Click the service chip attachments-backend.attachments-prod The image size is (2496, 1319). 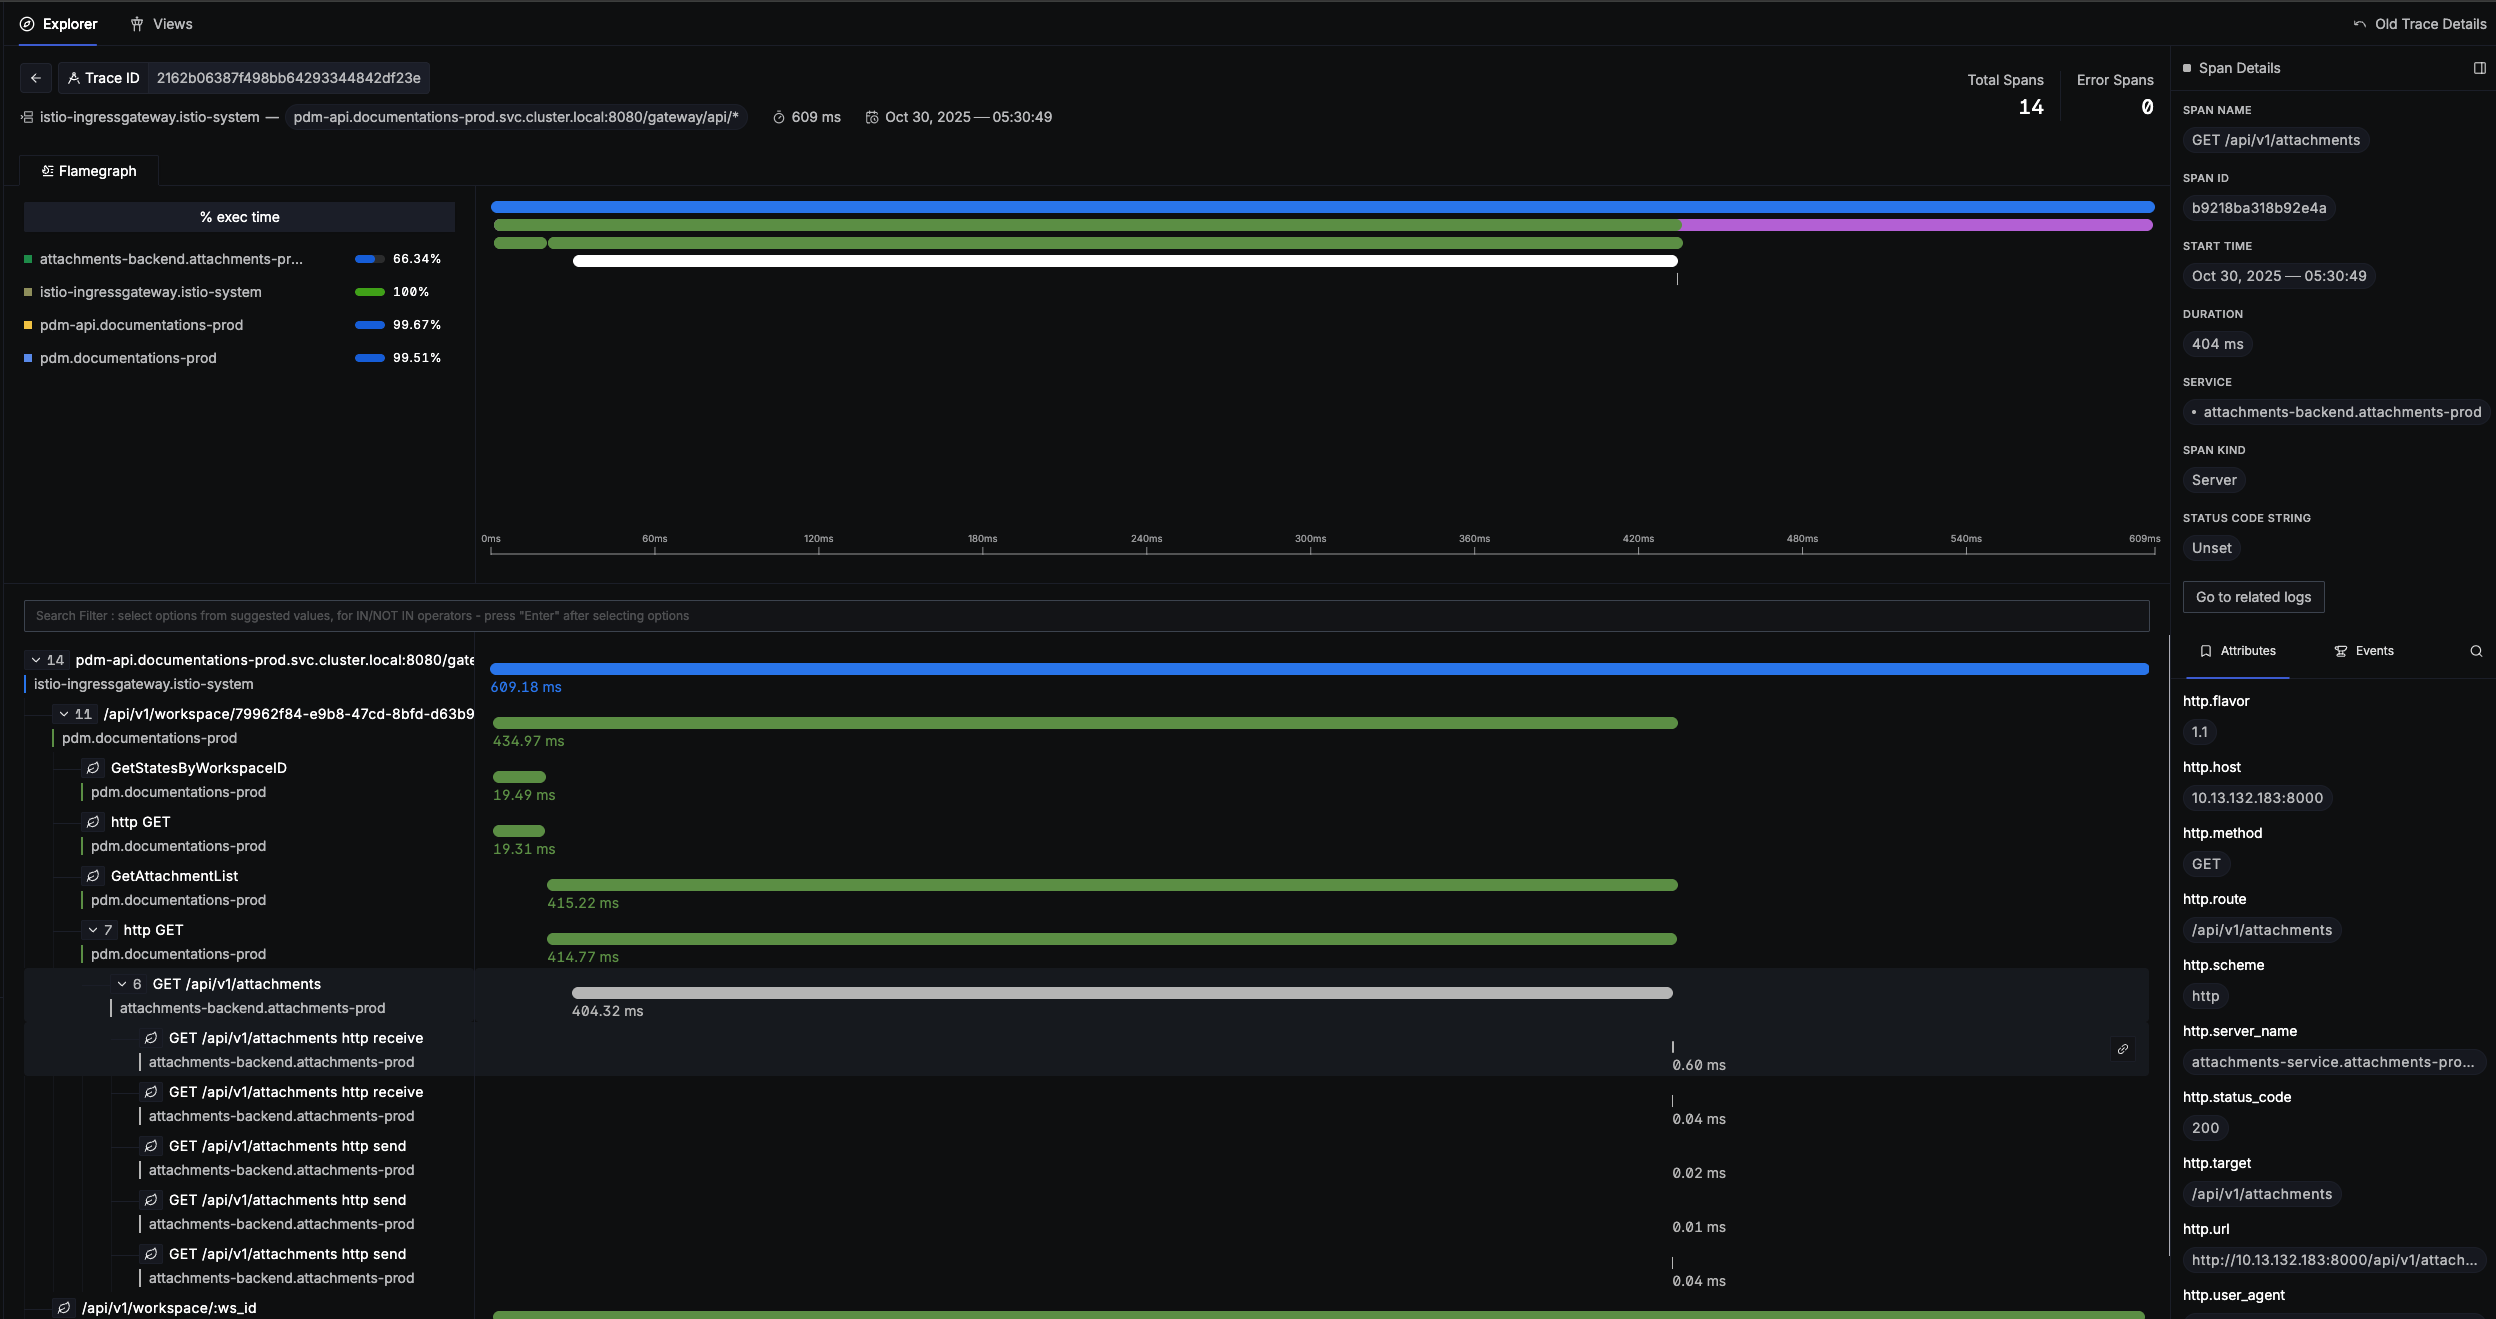click(x=2336, y=412)
